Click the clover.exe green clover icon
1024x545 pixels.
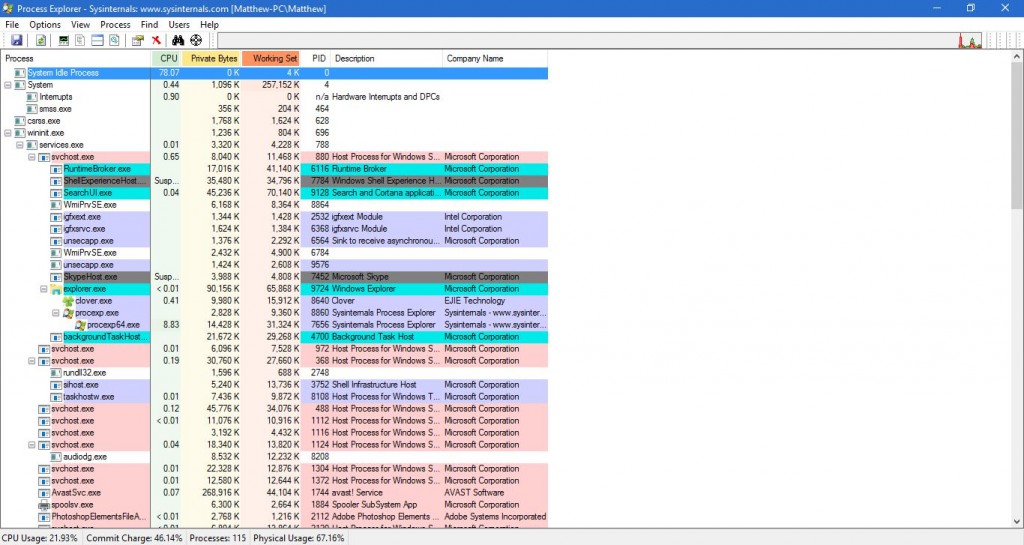[x=68, y=301]
